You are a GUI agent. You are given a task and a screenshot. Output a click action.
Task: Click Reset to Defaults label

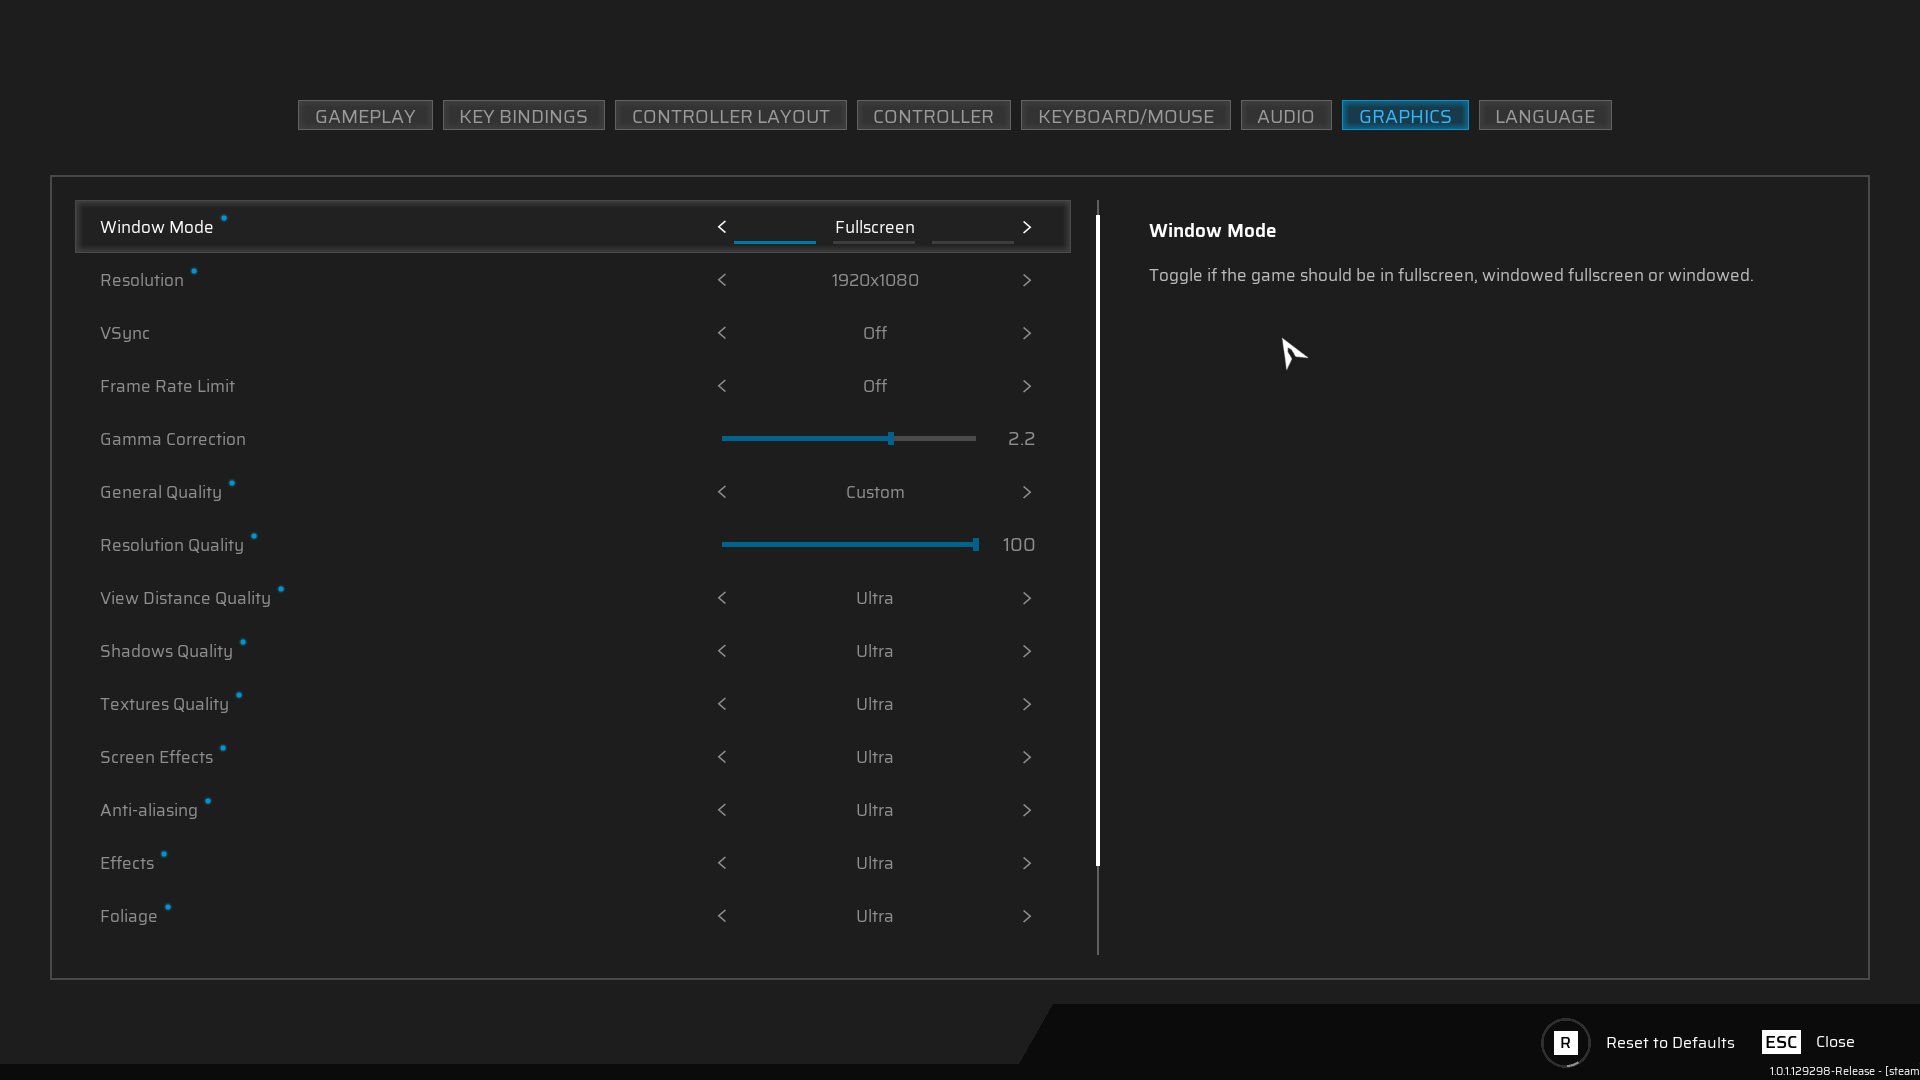click(1670, 1043)
